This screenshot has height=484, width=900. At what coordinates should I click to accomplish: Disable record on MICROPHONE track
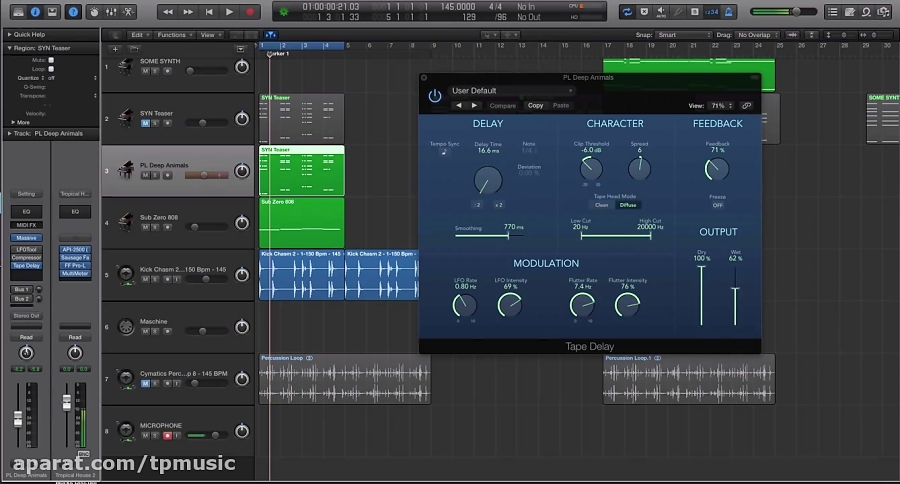pos(167,436)
